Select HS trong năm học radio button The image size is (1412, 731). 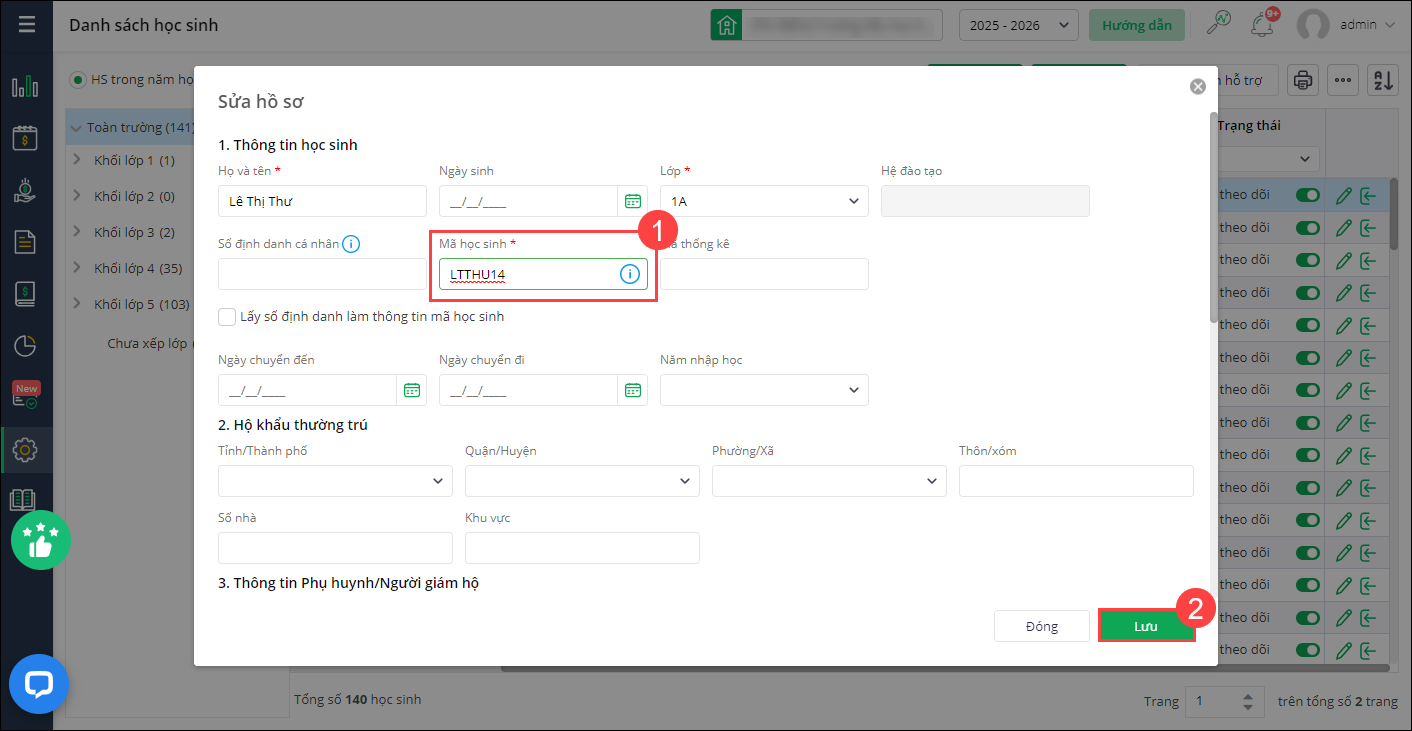[x=77, y=80]
